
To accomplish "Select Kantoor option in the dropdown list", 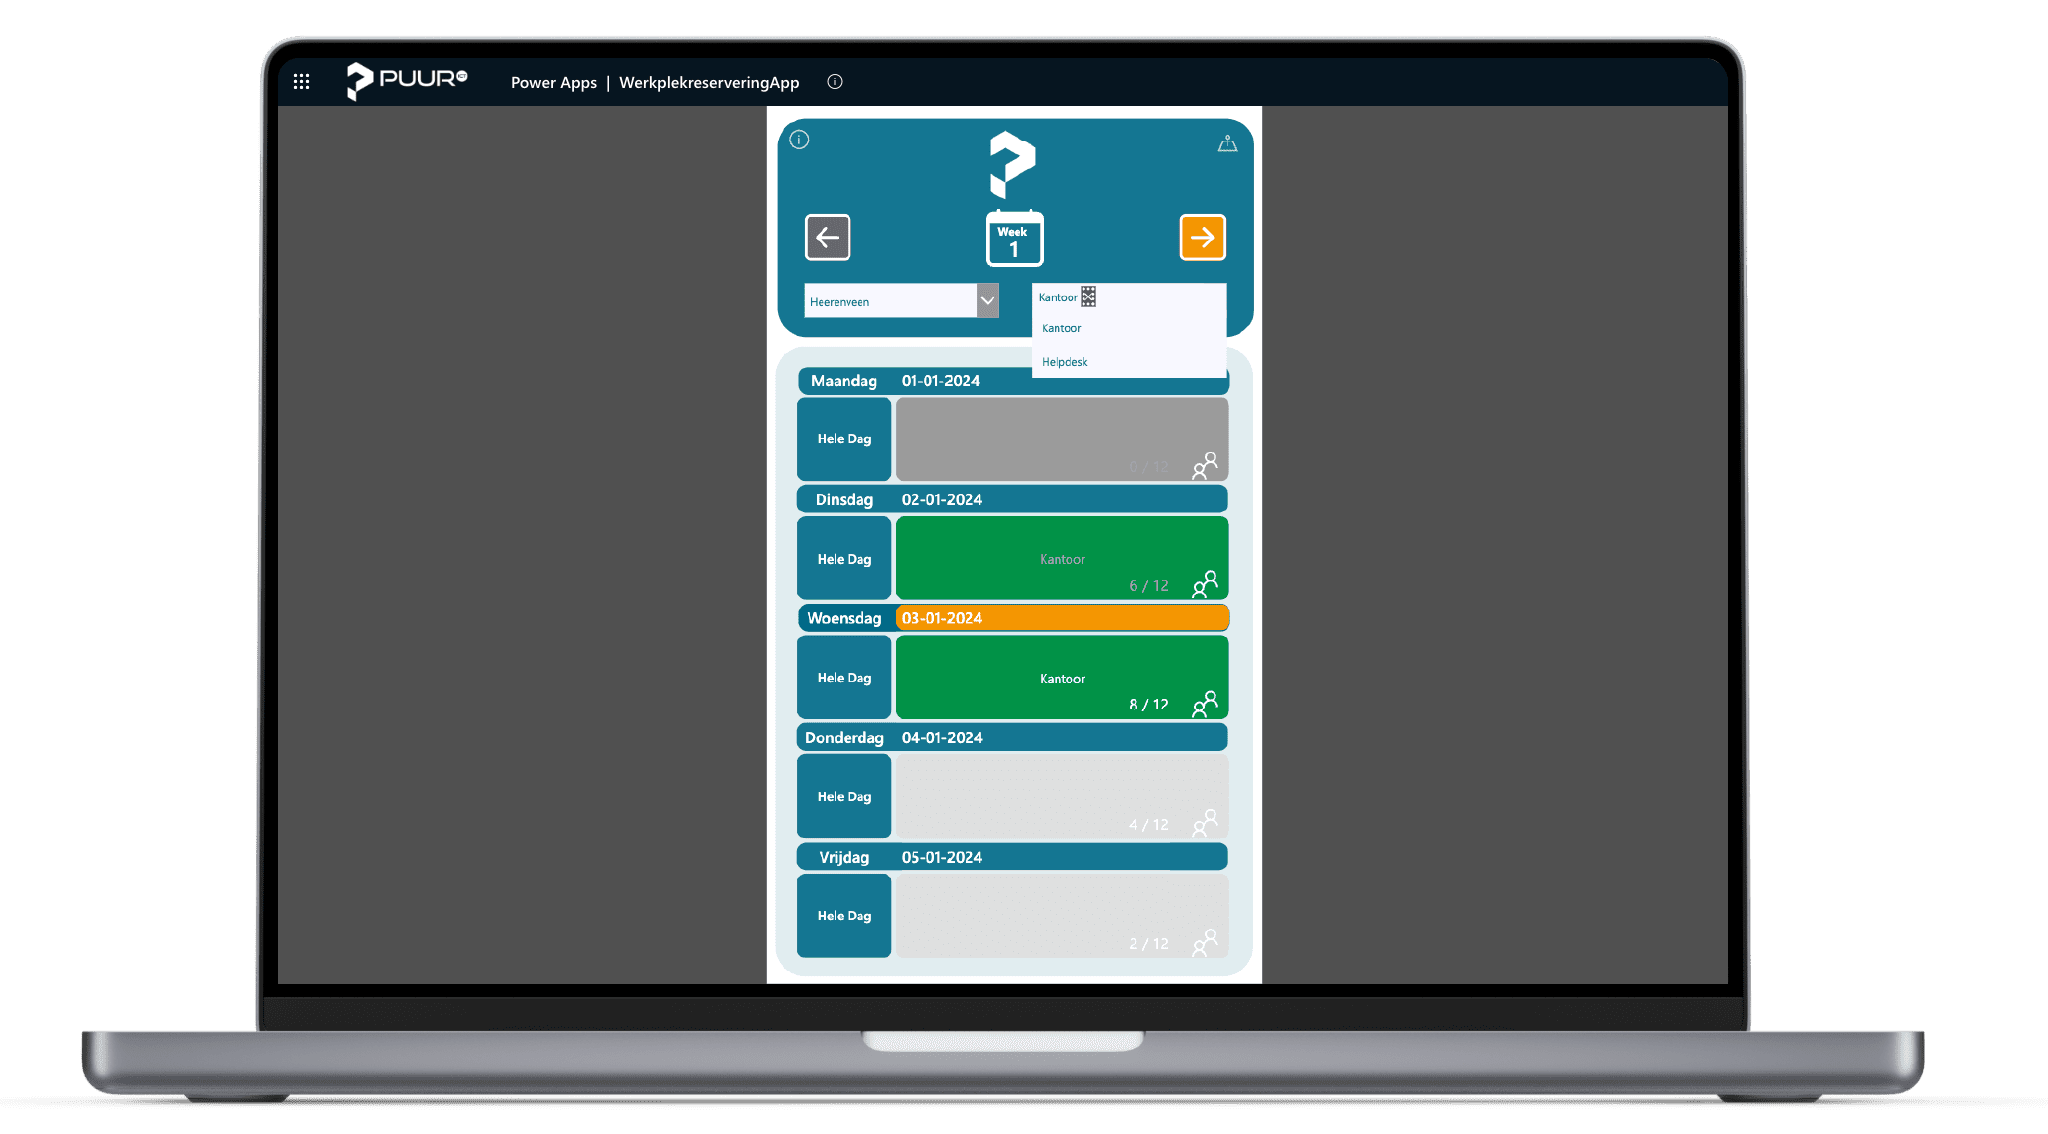I will 1129,328.
